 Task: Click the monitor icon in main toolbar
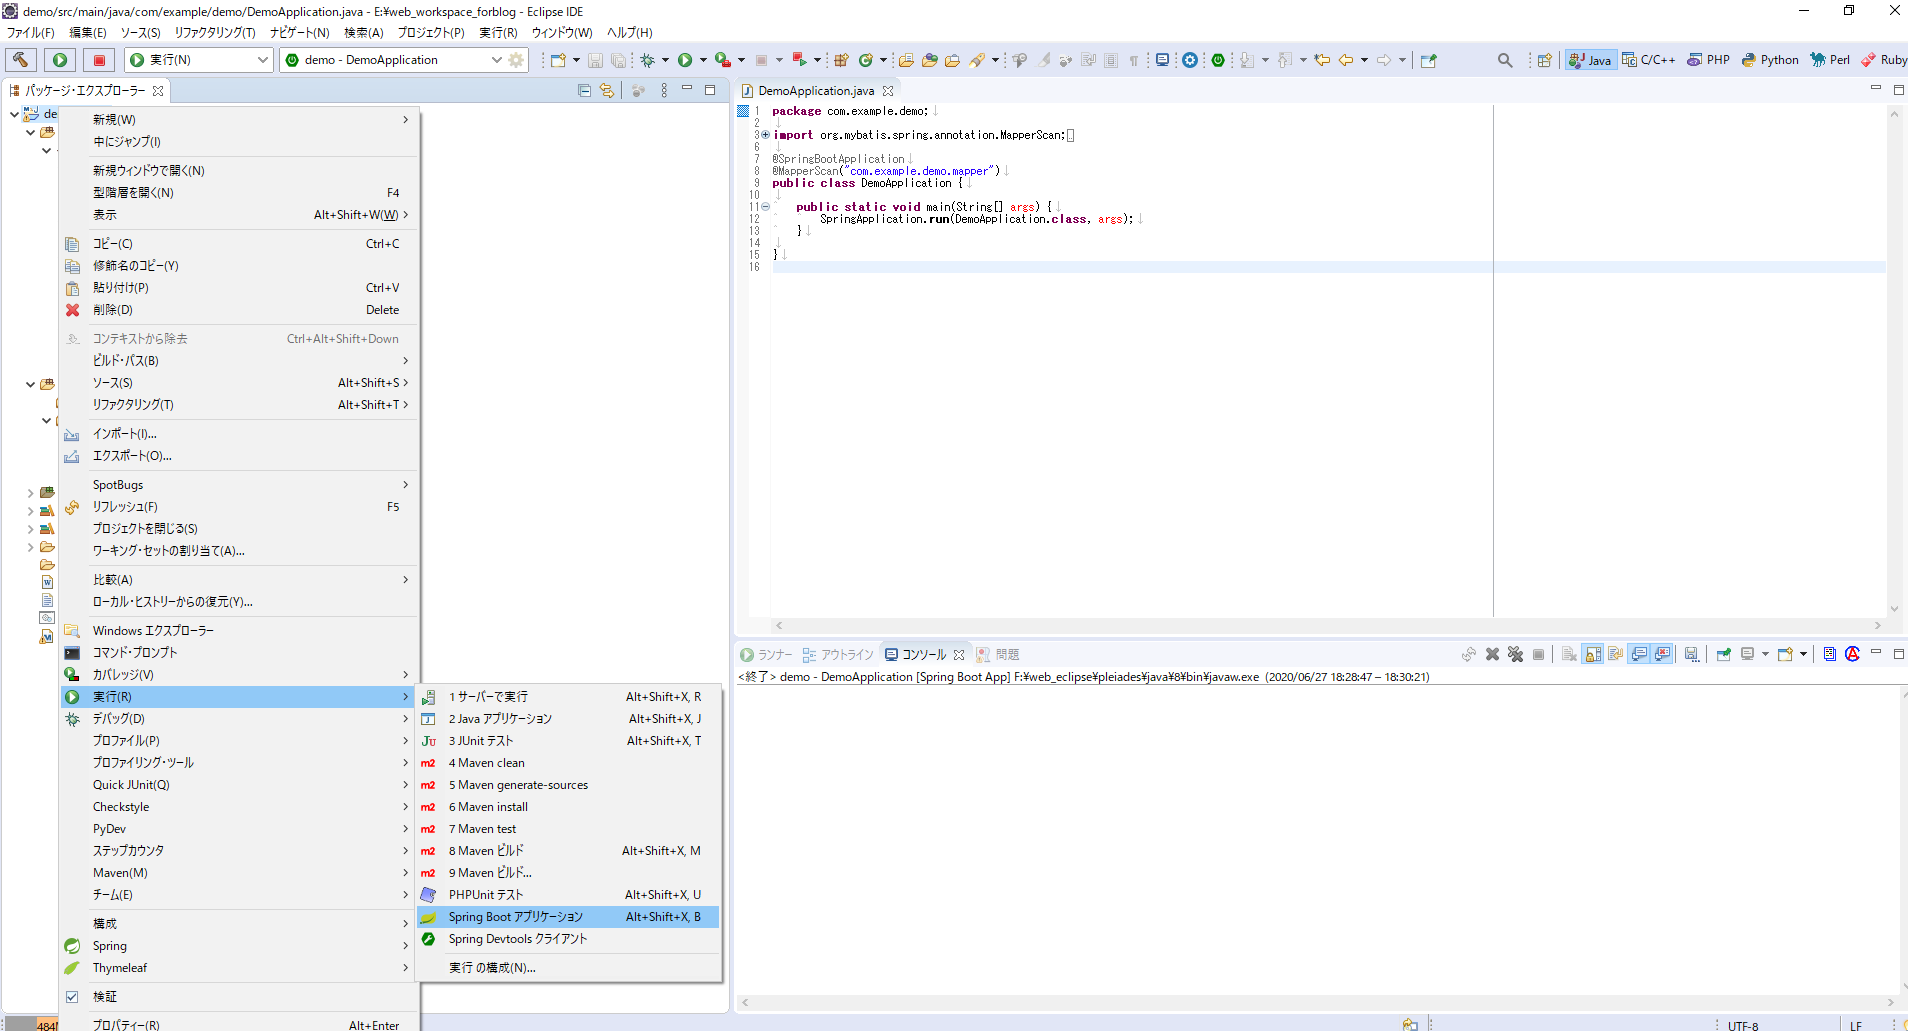(1162, 60)
